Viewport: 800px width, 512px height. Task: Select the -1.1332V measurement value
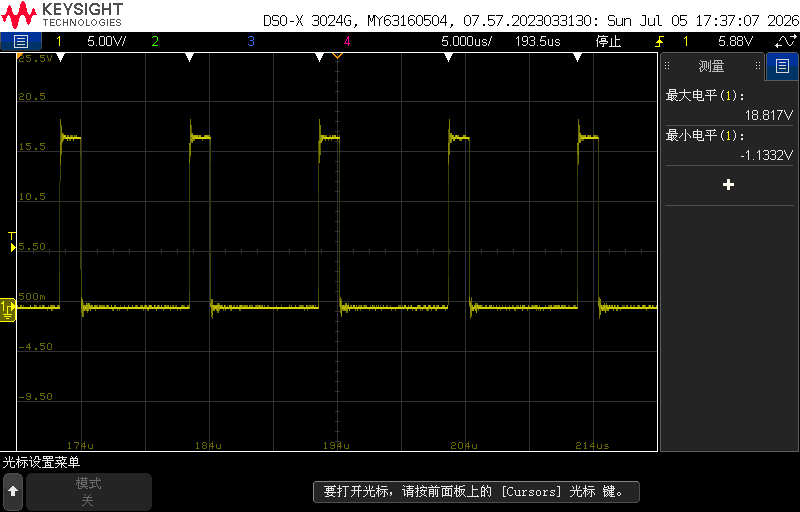pos(767,156)
